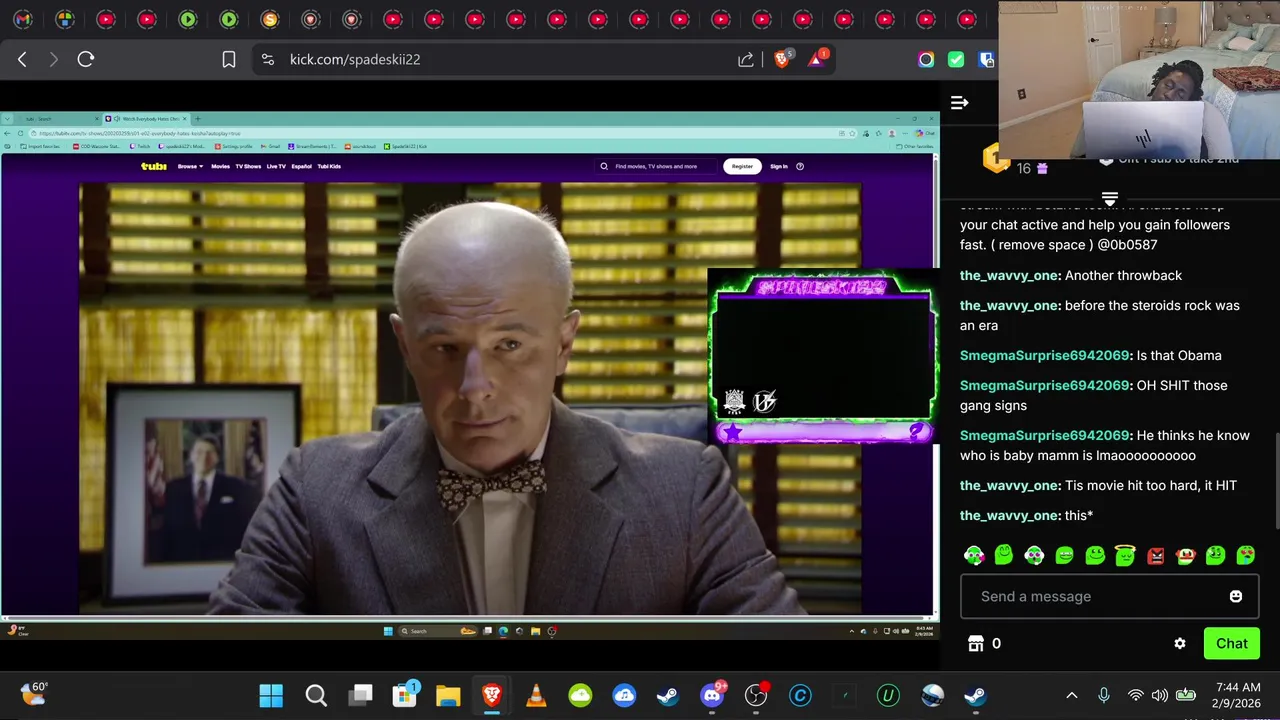Image resolution: width=1280 pixels, height=720 pixels.
Task: Open Tubi Live TV menu item
Action: pyautogui.click(x=276, y=166)
